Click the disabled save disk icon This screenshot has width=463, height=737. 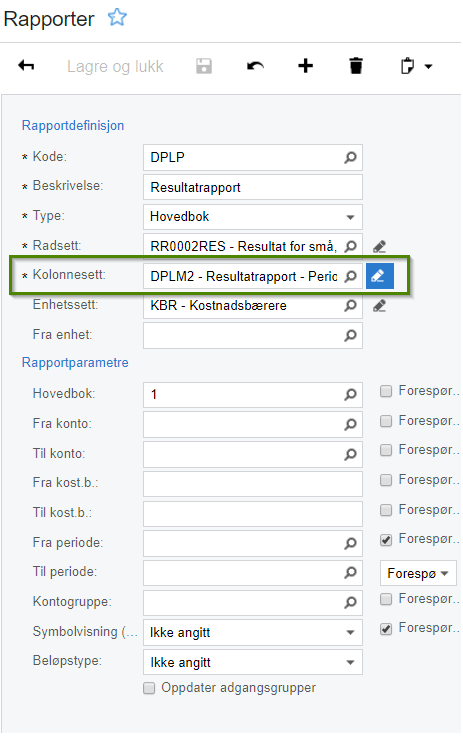tap(204, 66)
